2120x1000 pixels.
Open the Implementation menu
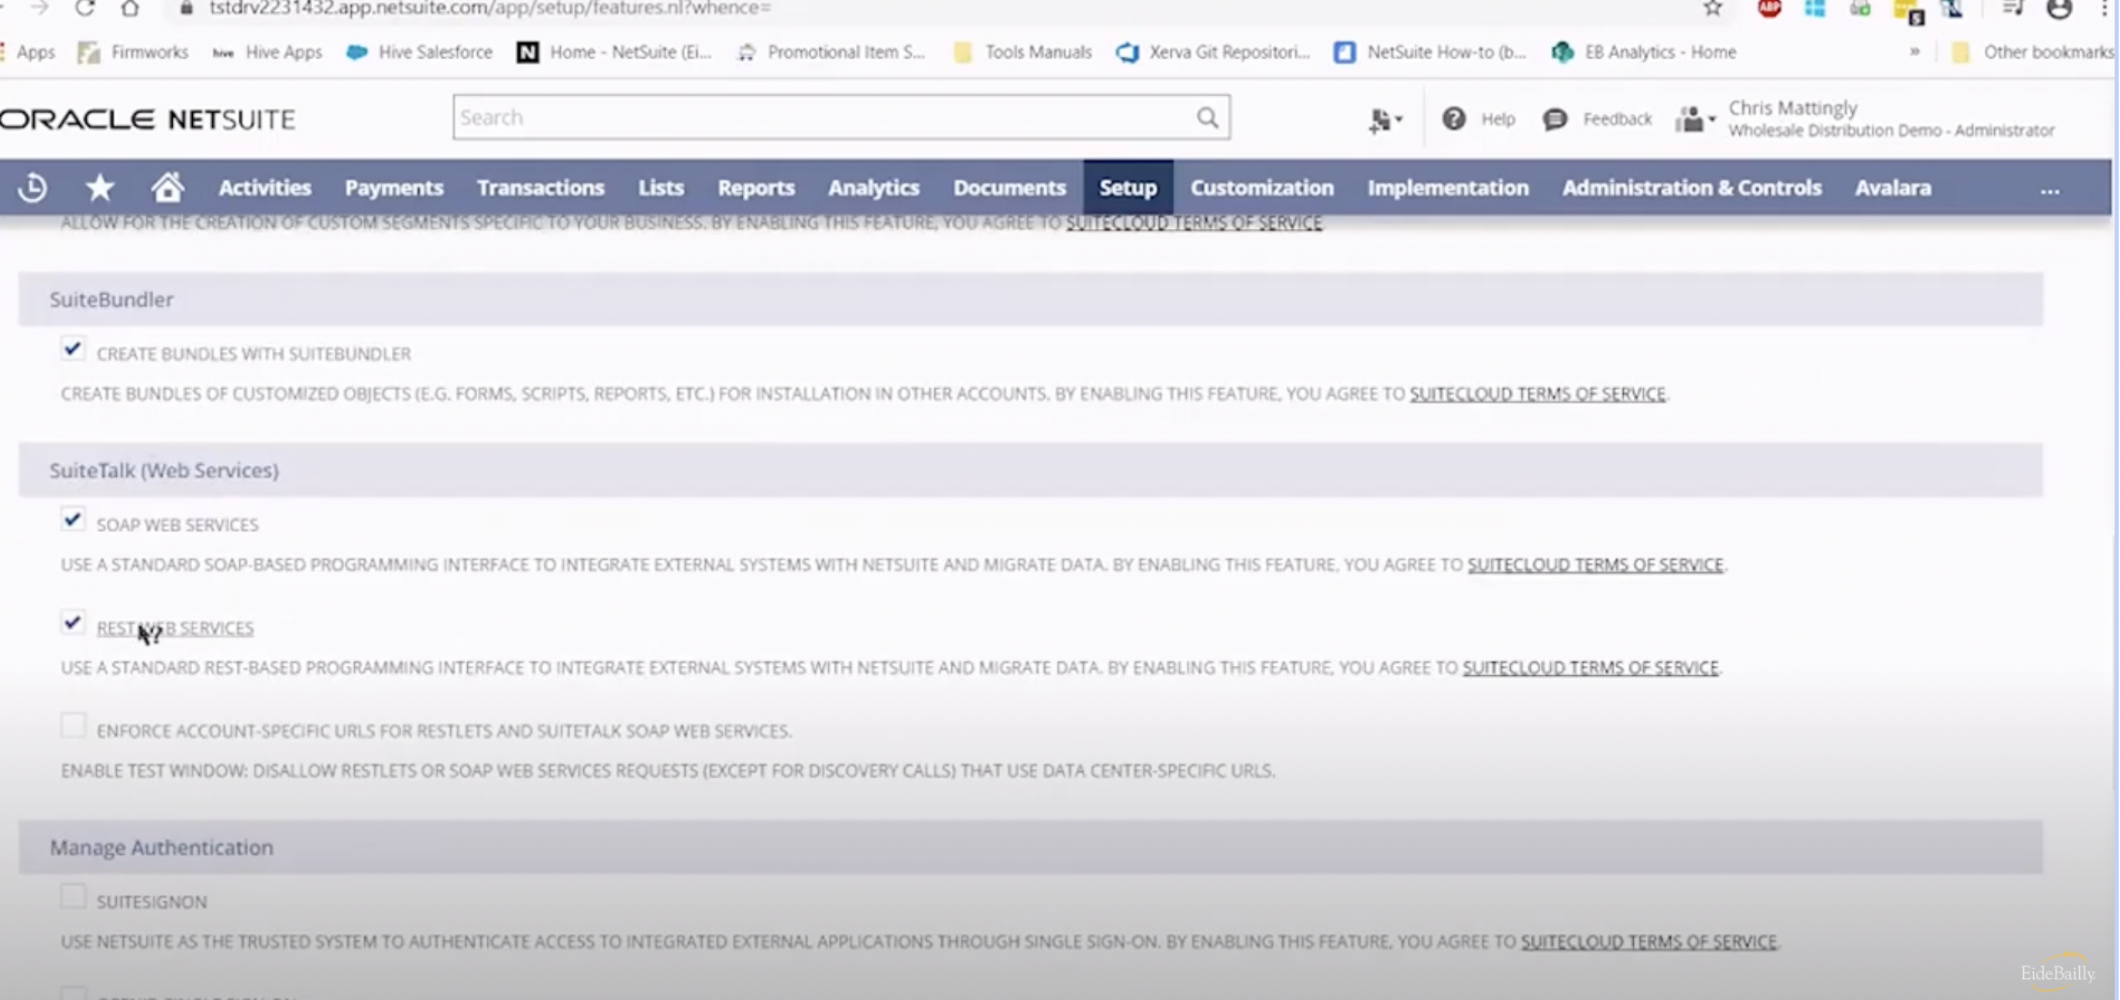click(x=1448, y=188)
